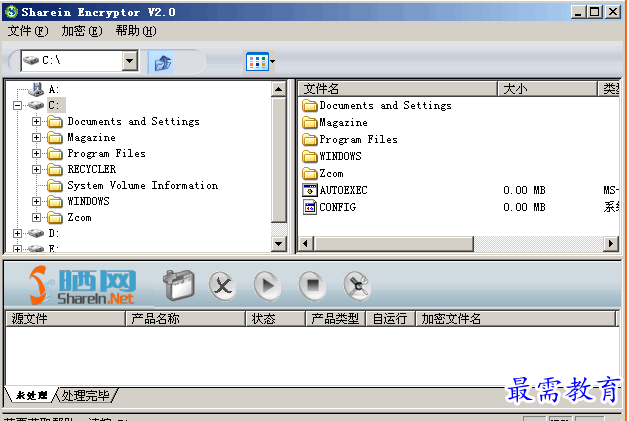The height and width of the screenshot is (421, 629).
Task: Click the 产品名称 column header
Action: pos(185,319)
